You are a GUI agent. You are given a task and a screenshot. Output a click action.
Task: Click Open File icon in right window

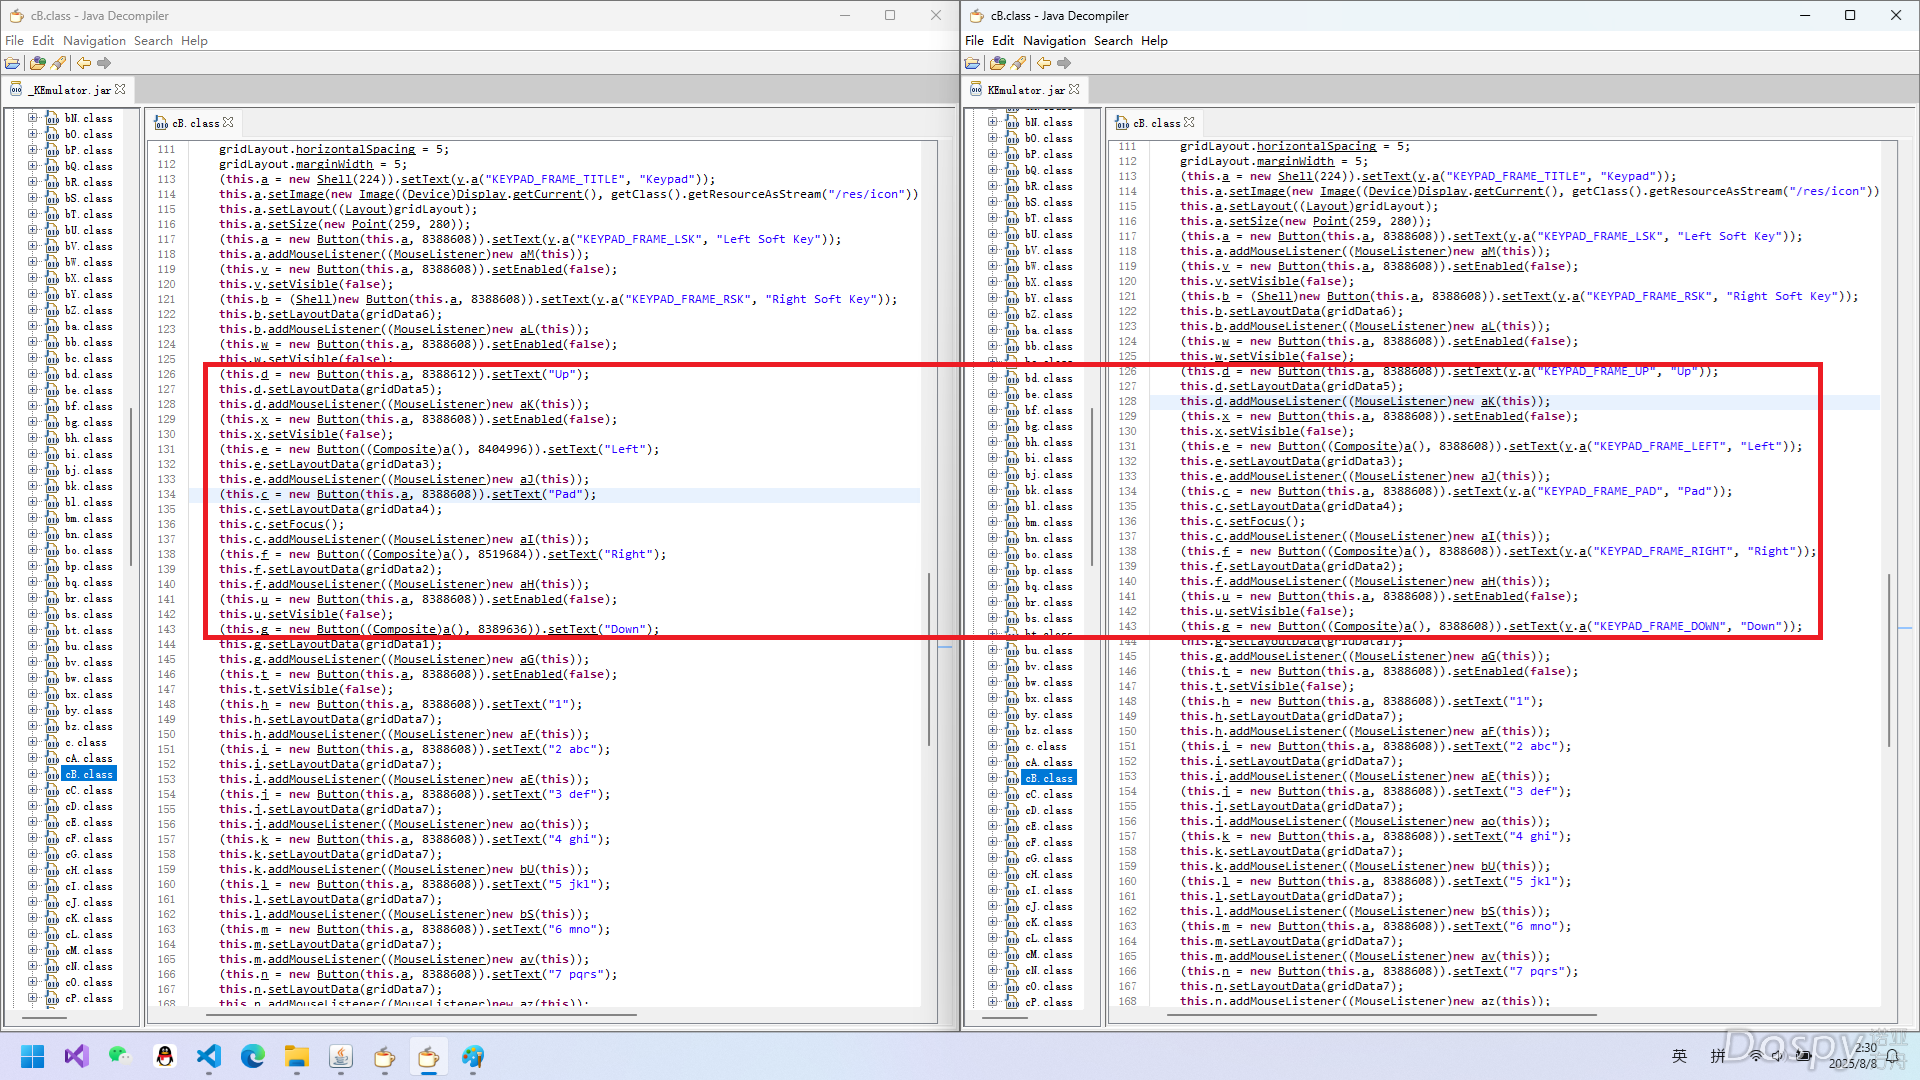pos(973,63)
